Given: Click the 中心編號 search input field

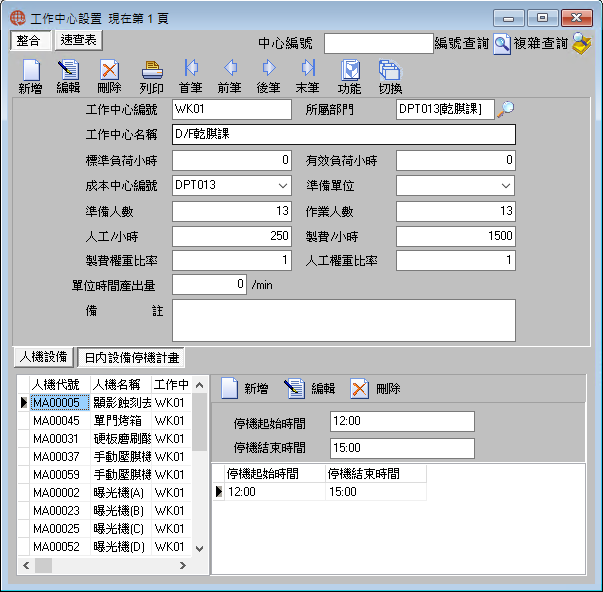Looking at the screenshot, I should pyautogui.click(x=379, y=43).
